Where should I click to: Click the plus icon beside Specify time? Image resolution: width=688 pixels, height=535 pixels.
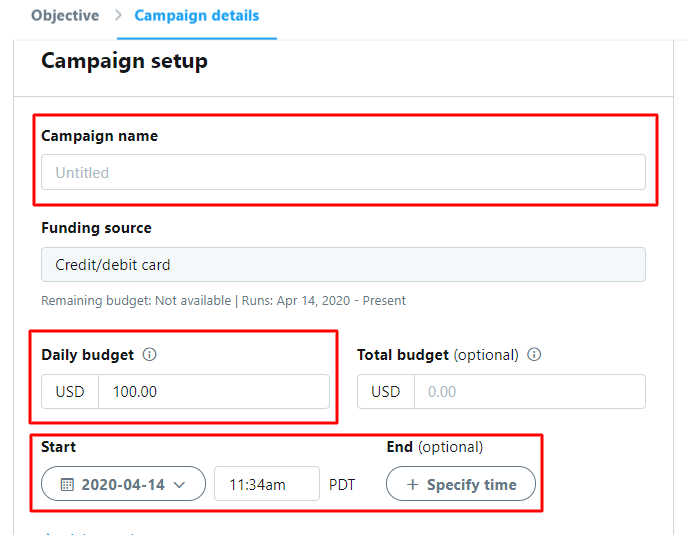[x=412, y=485]
